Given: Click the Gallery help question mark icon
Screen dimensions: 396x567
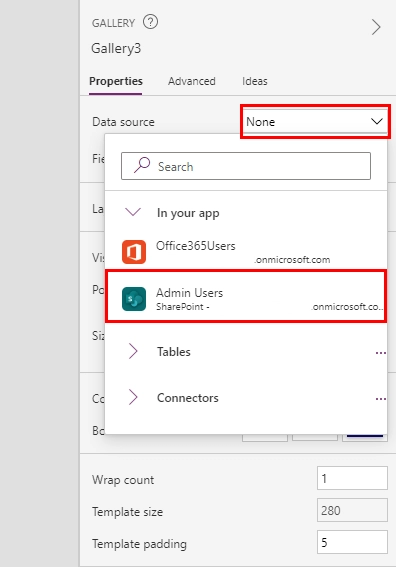Looking at the screenshot, I should click(150, 22).
